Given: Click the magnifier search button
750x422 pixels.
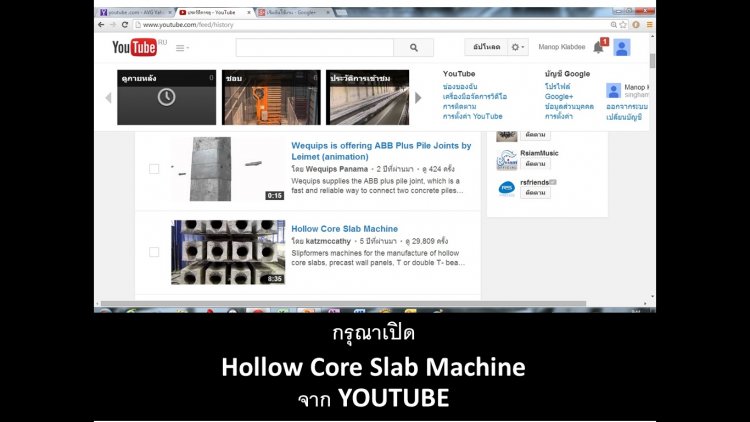Looking at the screenshot, I should tap(414, 47).
